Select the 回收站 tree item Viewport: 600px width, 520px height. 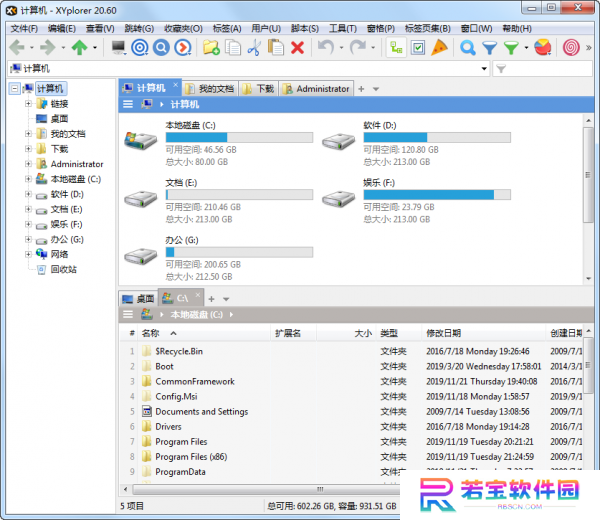(64, 269)
